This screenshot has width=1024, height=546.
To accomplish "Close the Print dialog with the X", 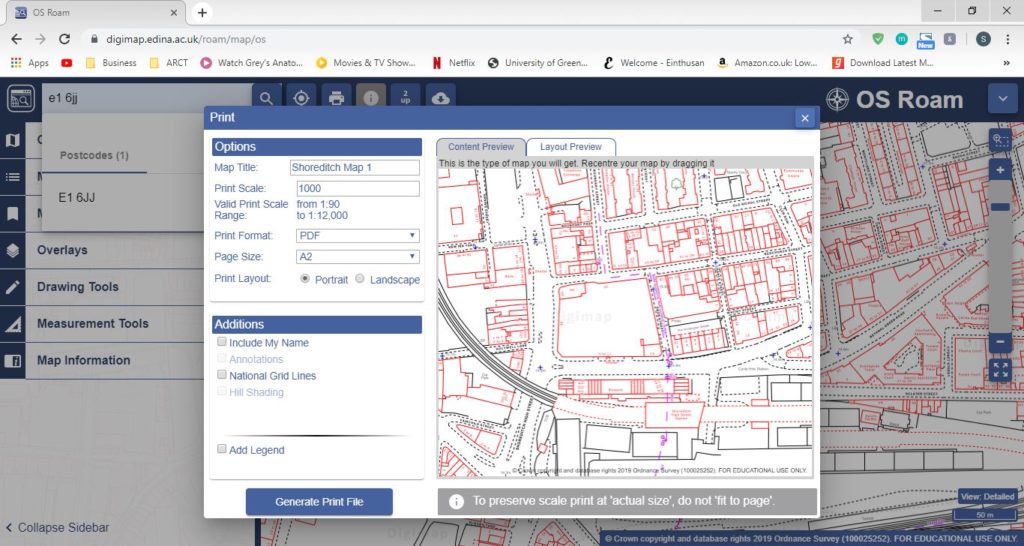I will point(805,118).
